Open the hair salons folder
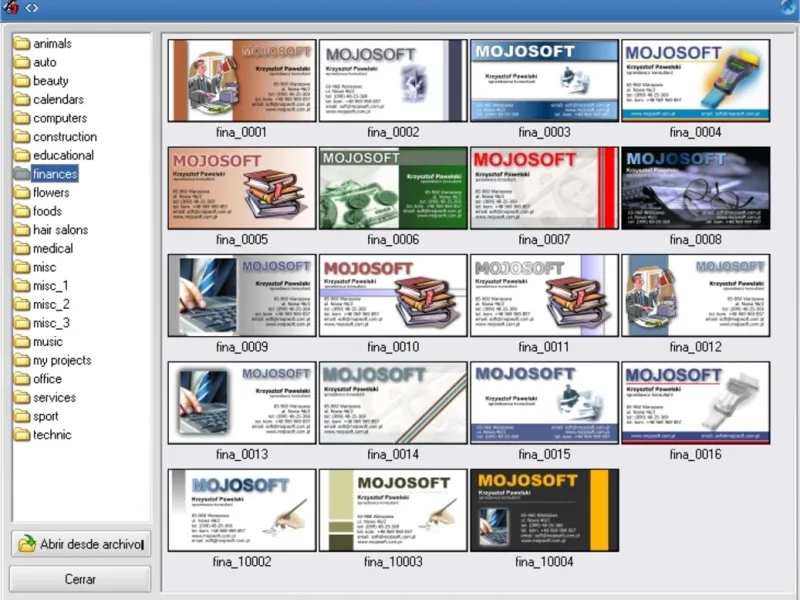 pos(51,230)
